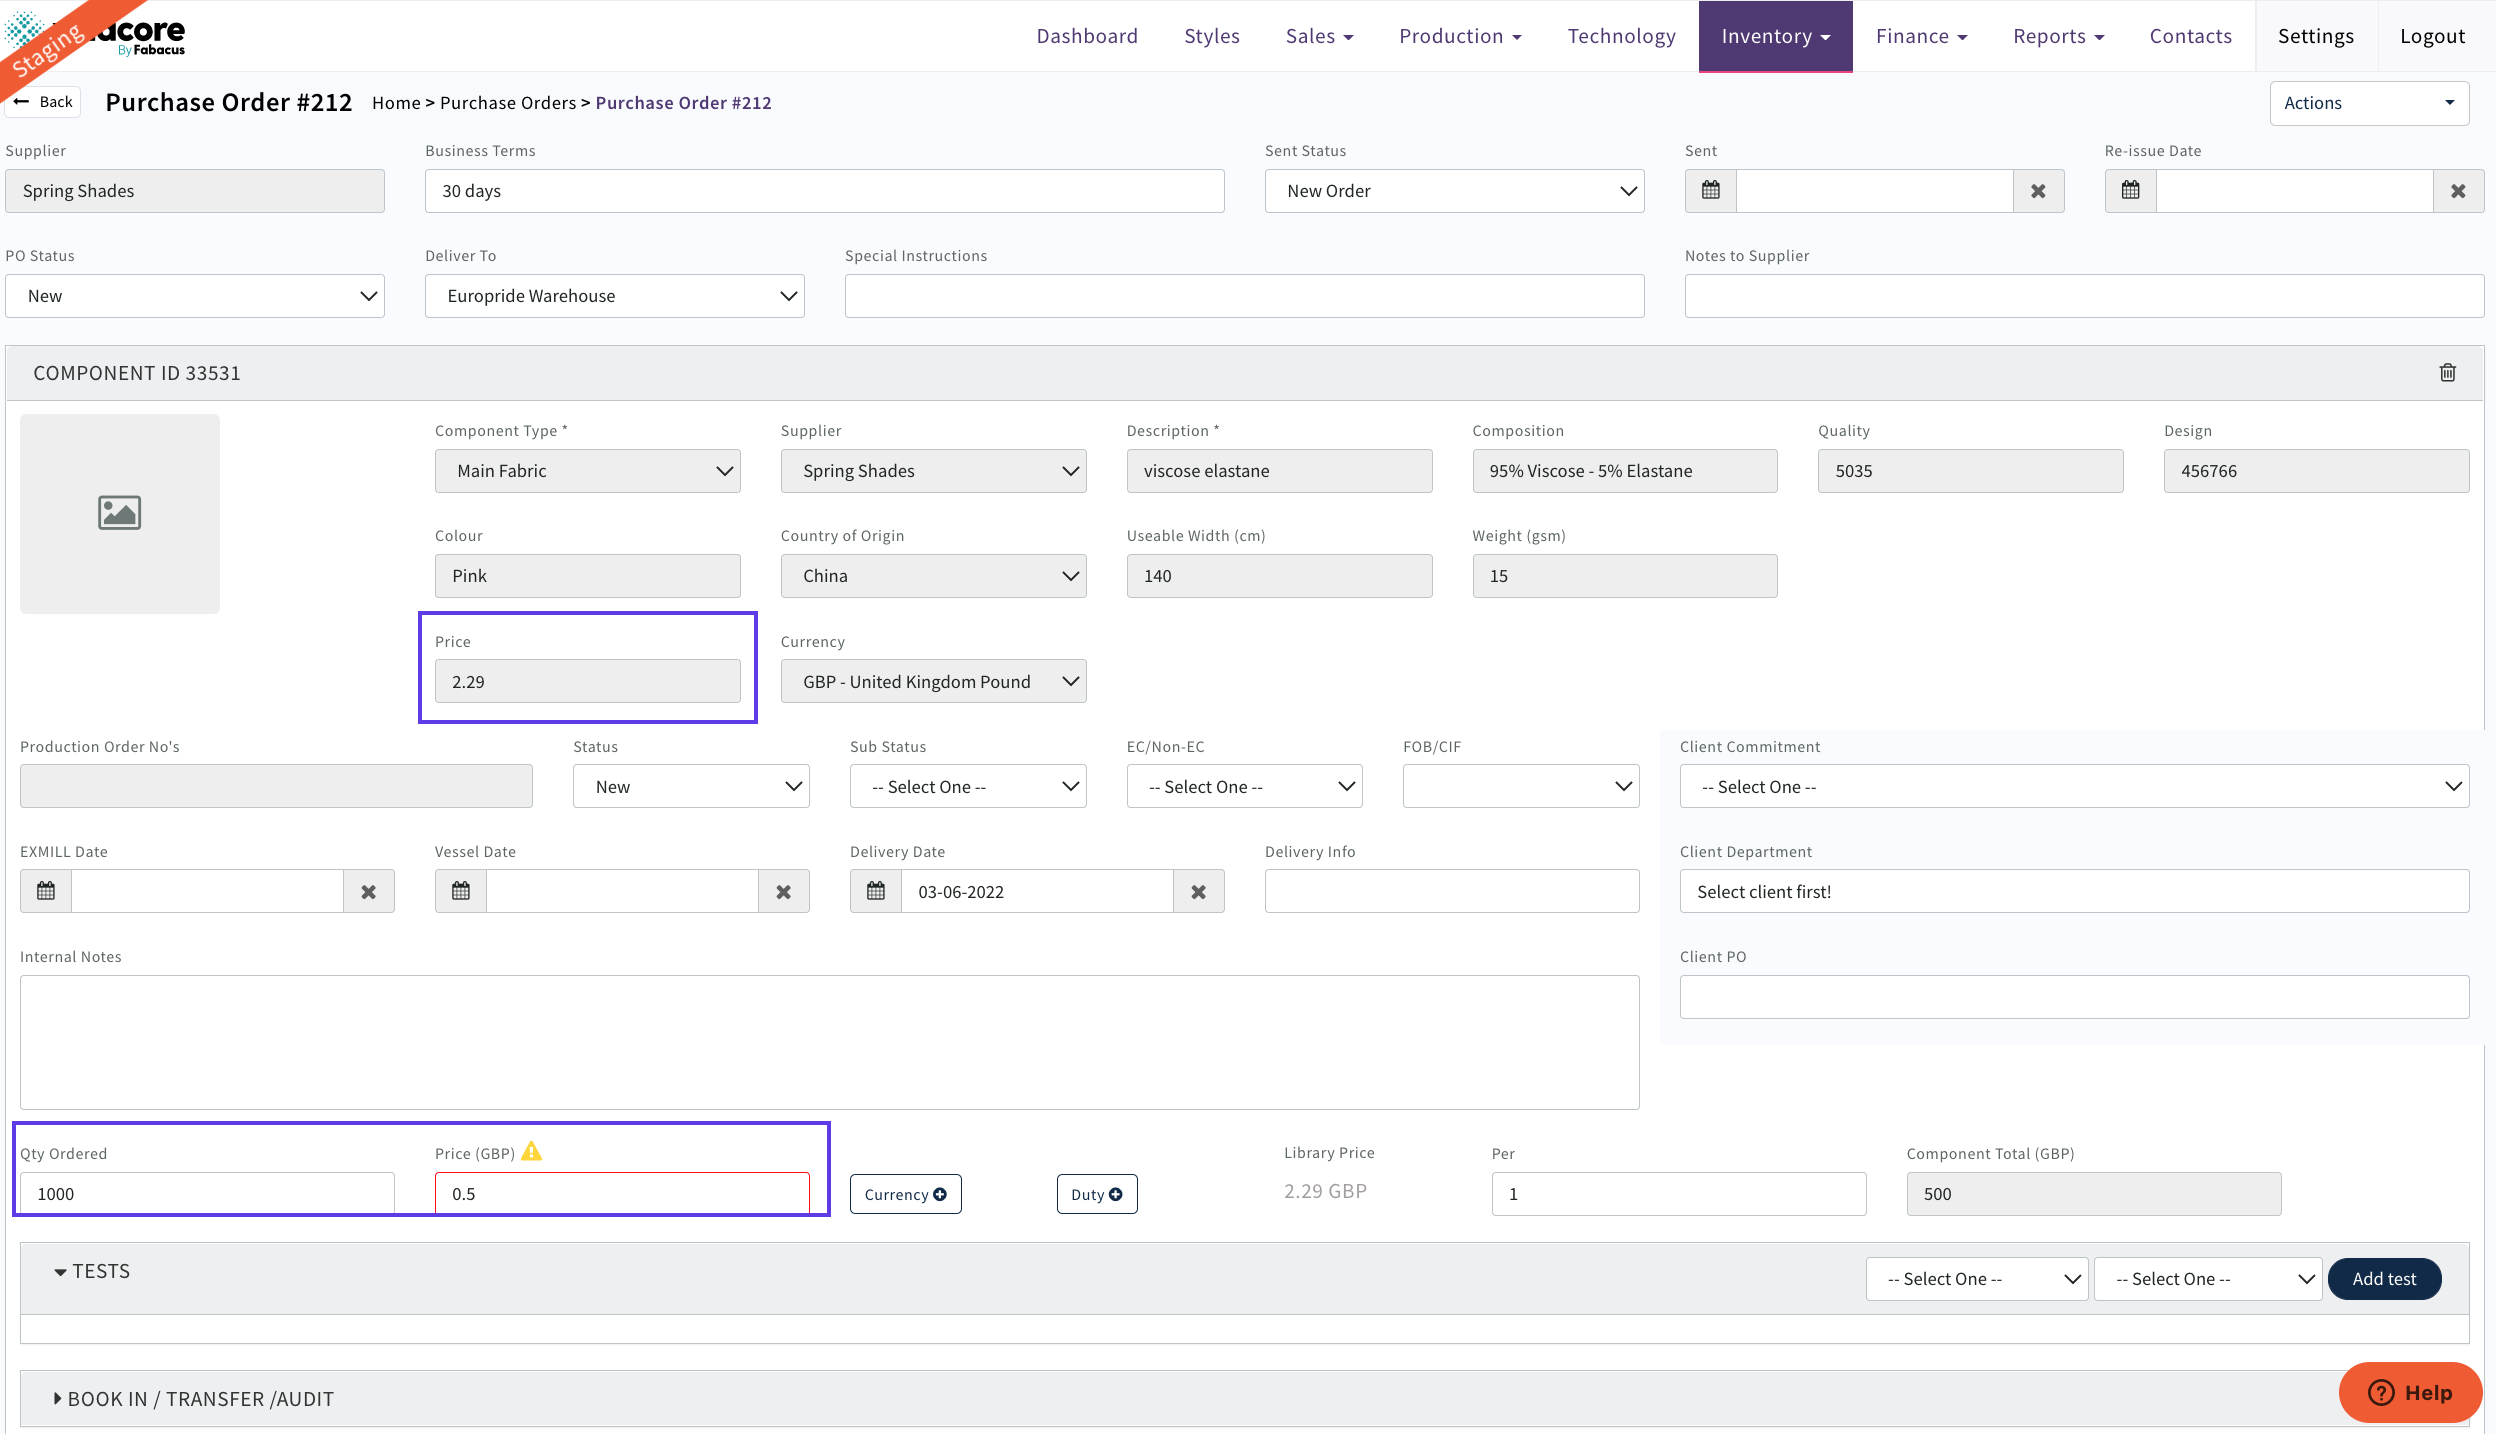Viewport: 2496px width, 1434px height.
Task: Expand the BOOK IN / TRANSFER /AUDIT section
Action: pos(200,1399)
